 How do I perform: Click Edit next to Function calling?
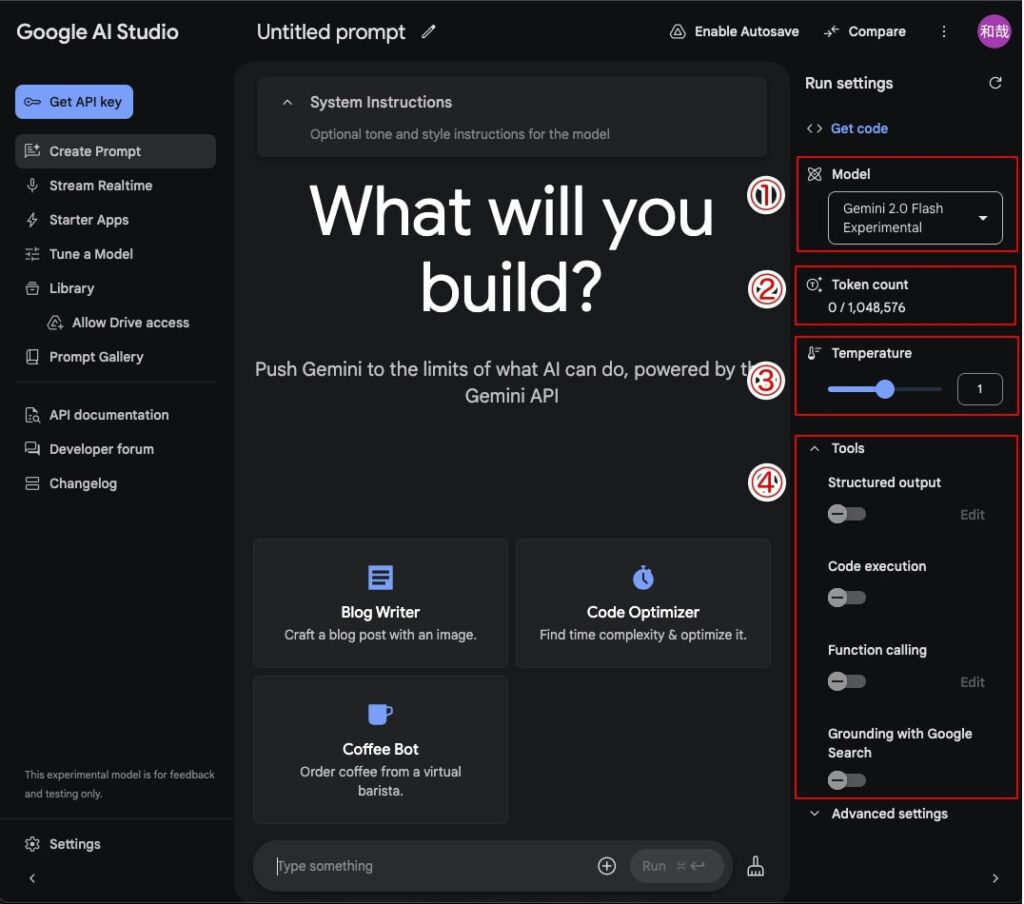point(972,682)
